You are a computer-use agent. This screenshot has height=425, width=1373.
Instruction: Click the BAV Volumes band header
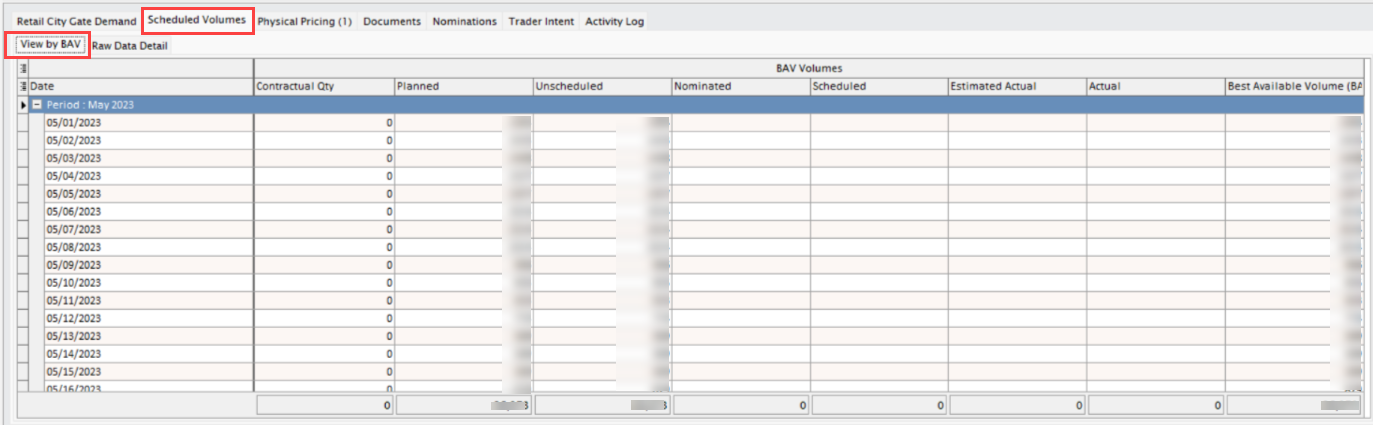(809, 68)
